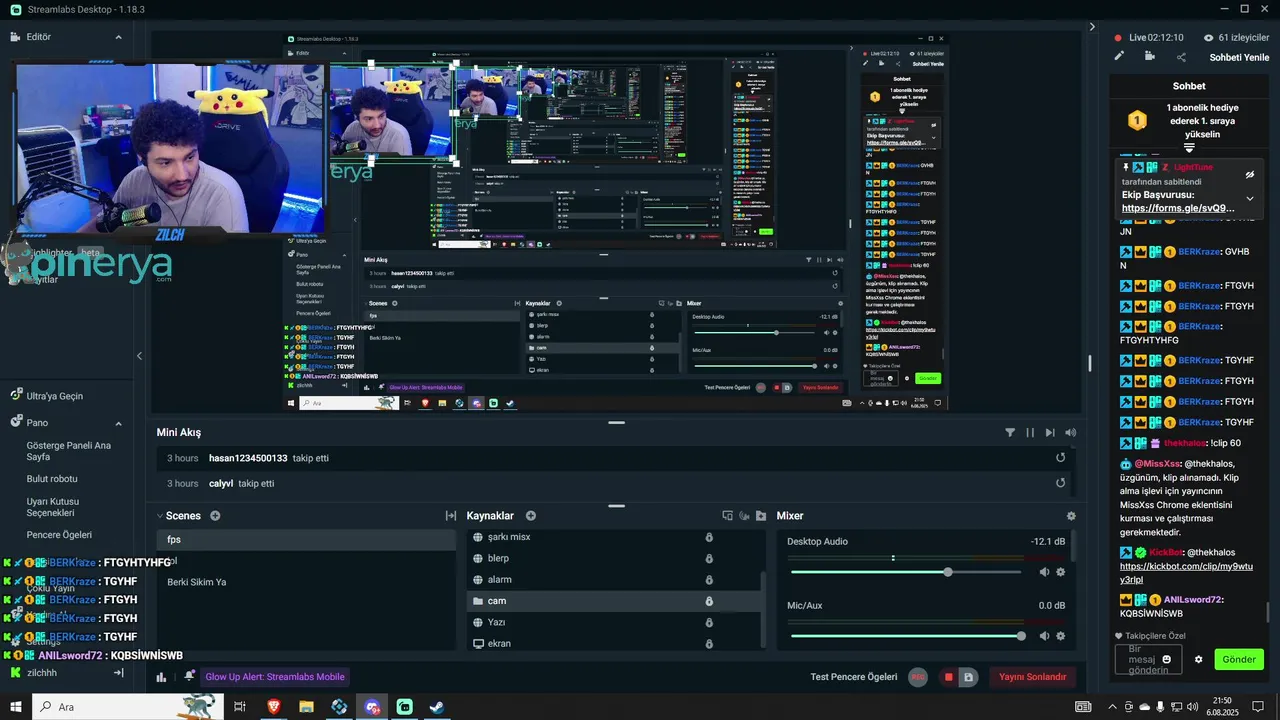Skip the current alert in Mini Akış

pos(1050,433)
